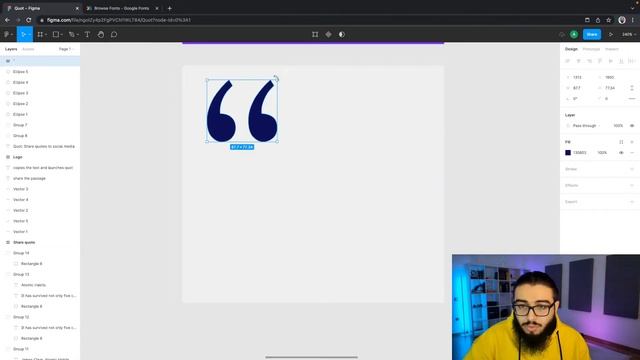
Task: Select the Comment tool
Action: (x=114, y=35)
